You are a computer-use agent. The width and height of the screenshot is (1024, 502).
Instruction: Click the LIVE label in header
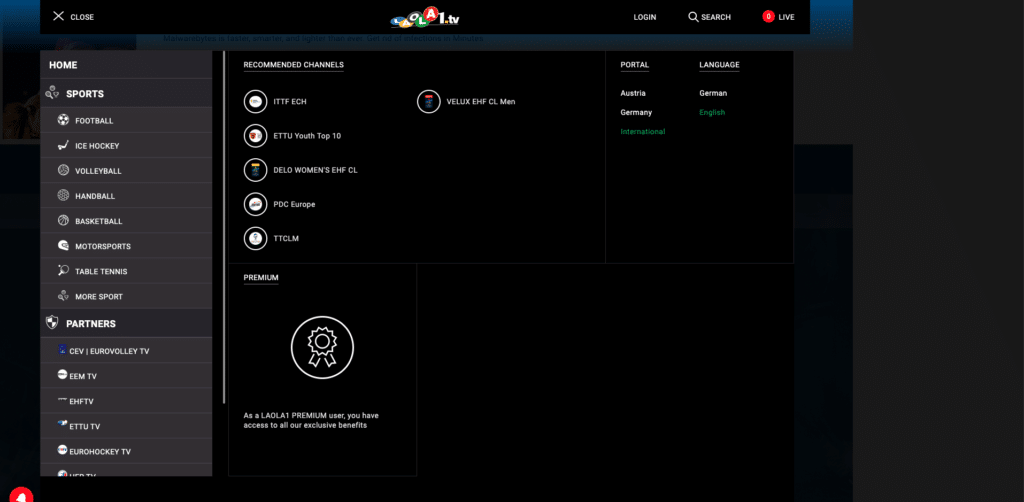786,17
